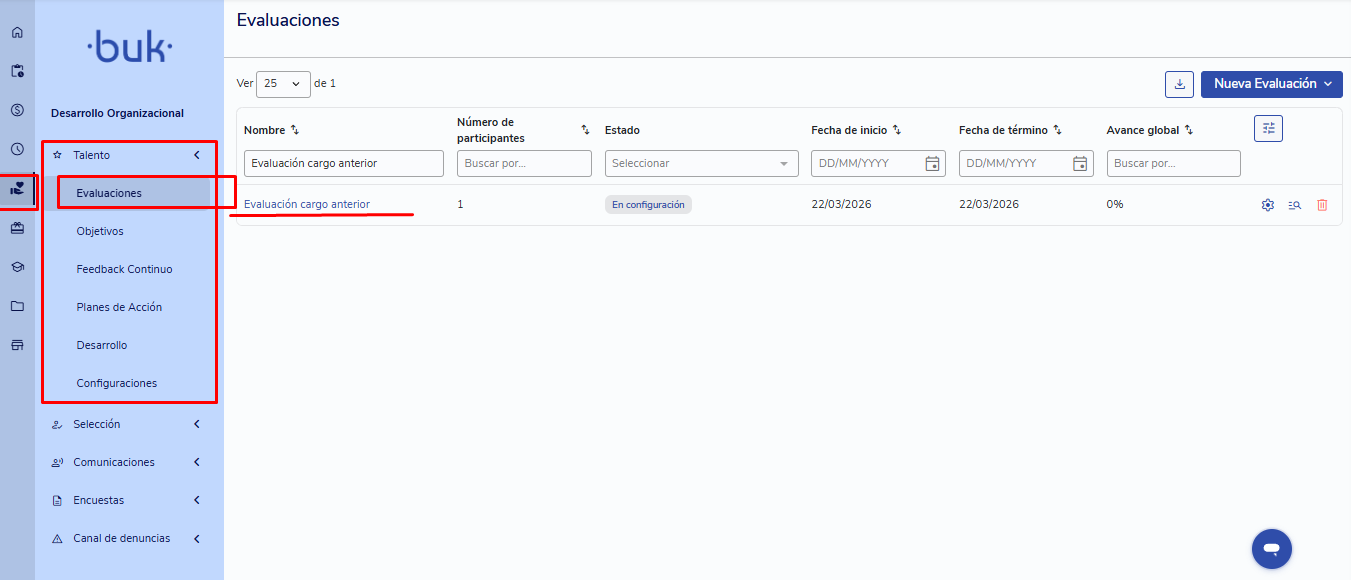This screenshot has width=1351, height=580.
Task: Click the home icon in left rail
Action: pyautogui.click(x=17, y=33)
